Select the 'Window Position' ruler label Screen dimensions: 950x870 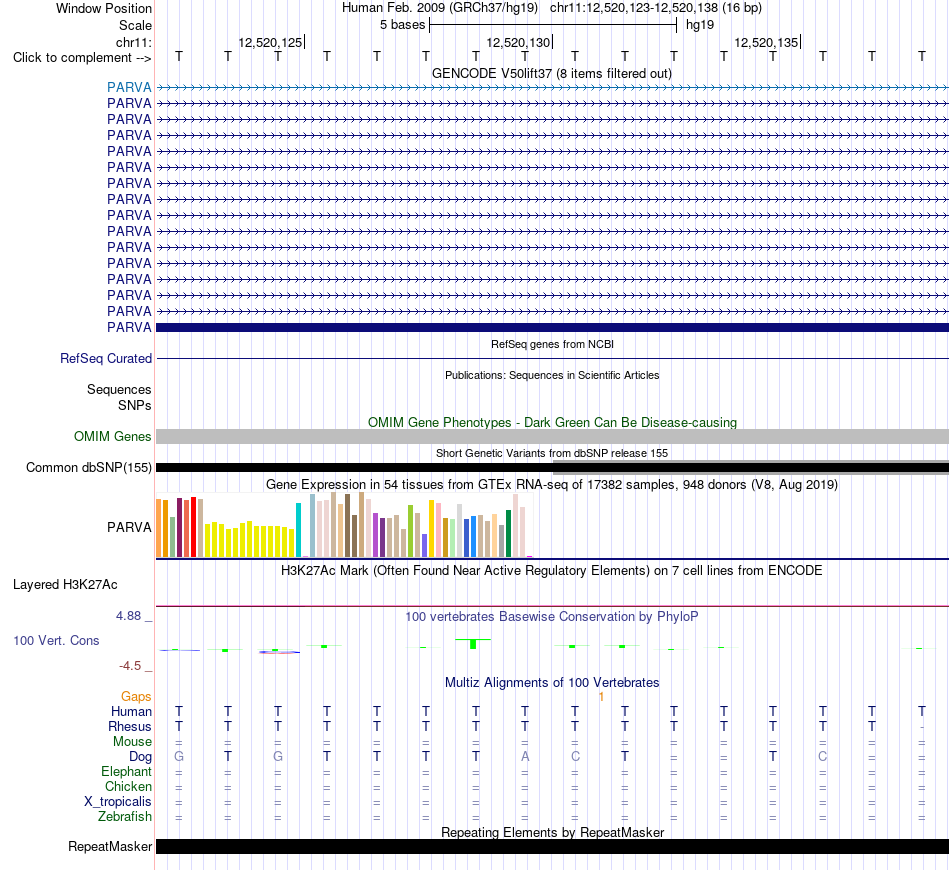click(x=104, y=8)
